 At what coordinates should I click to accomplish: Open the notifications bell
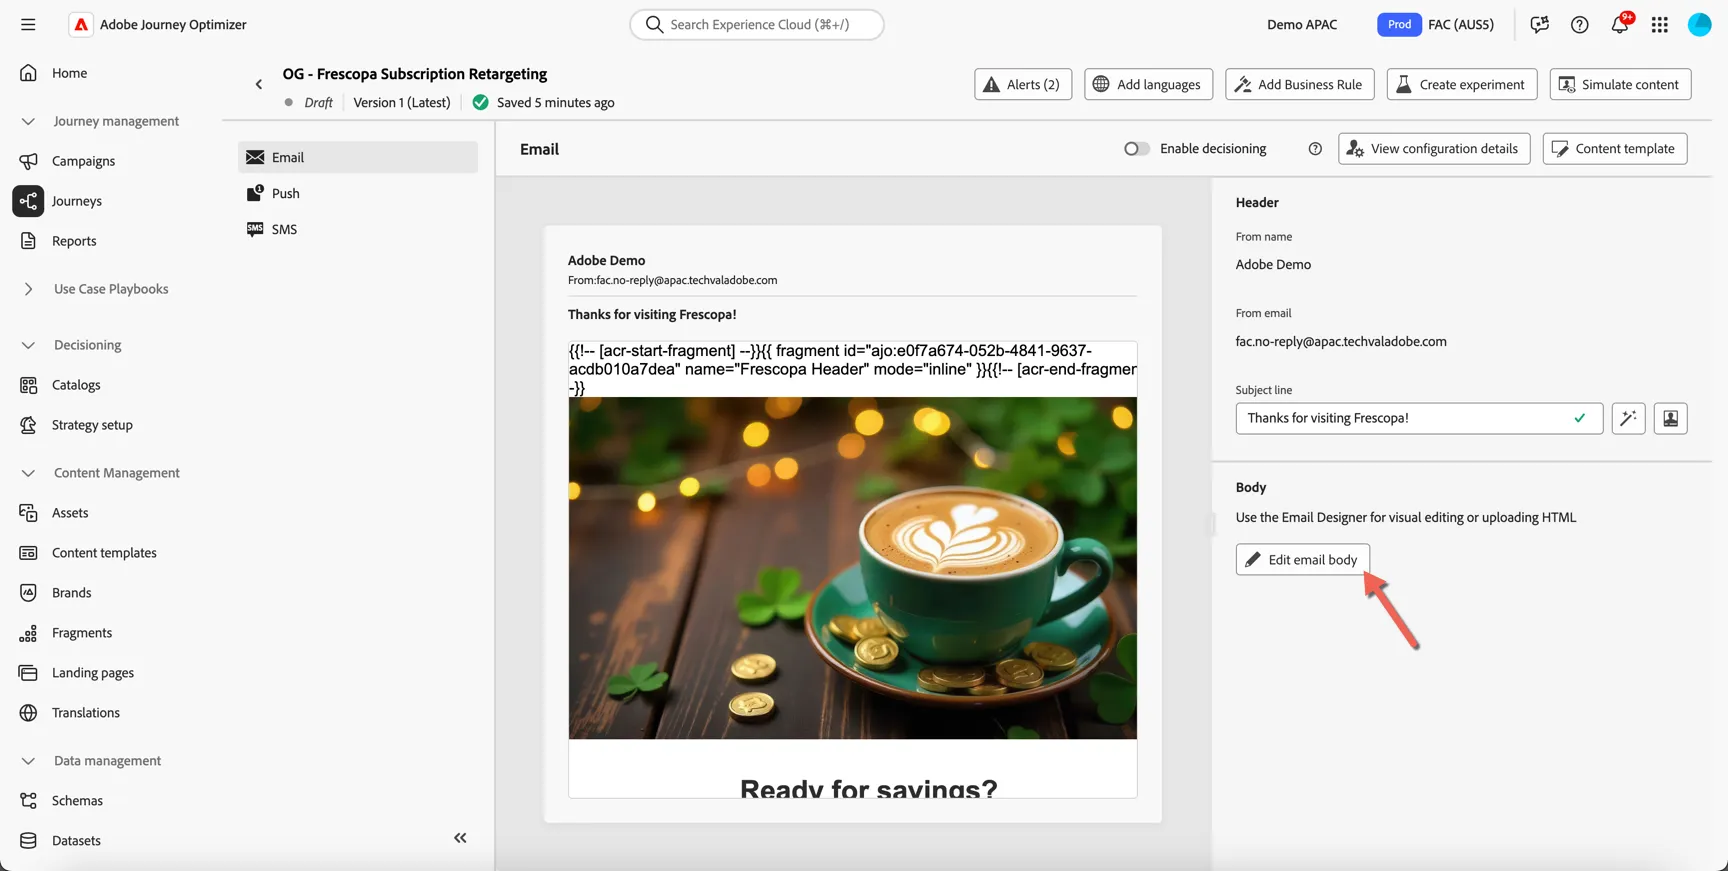click(1619, 24)
